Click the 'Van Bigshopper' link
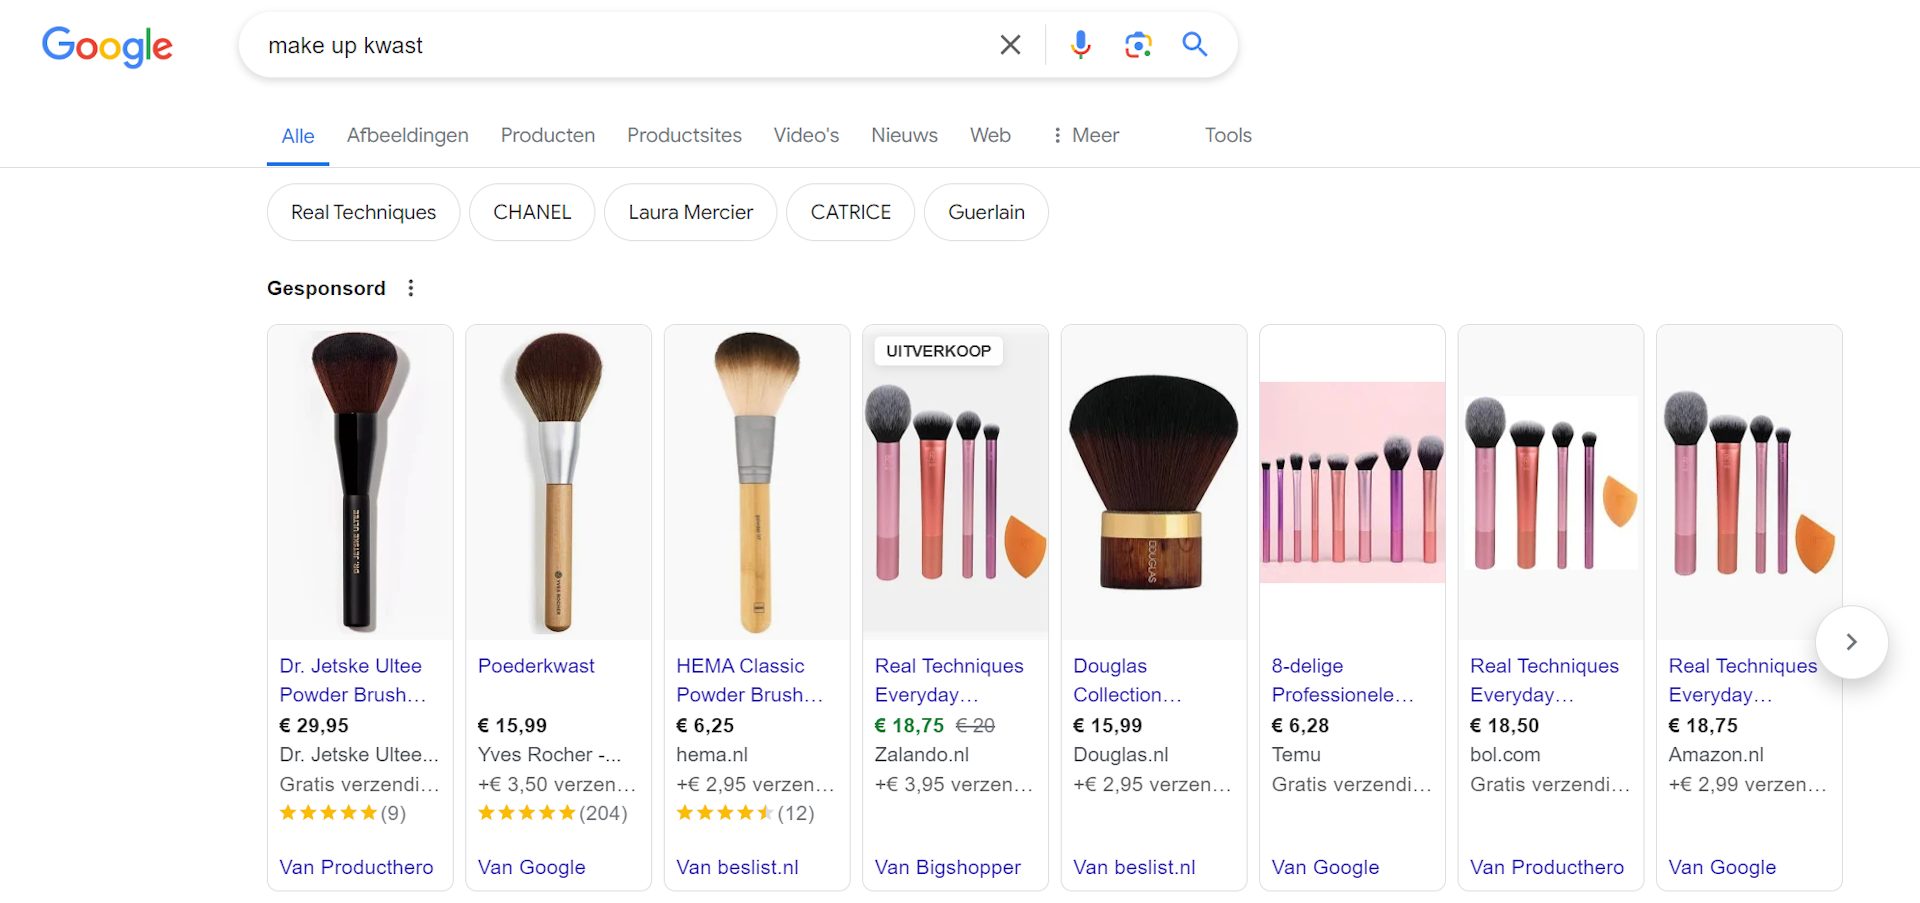 tap(947, 867)
